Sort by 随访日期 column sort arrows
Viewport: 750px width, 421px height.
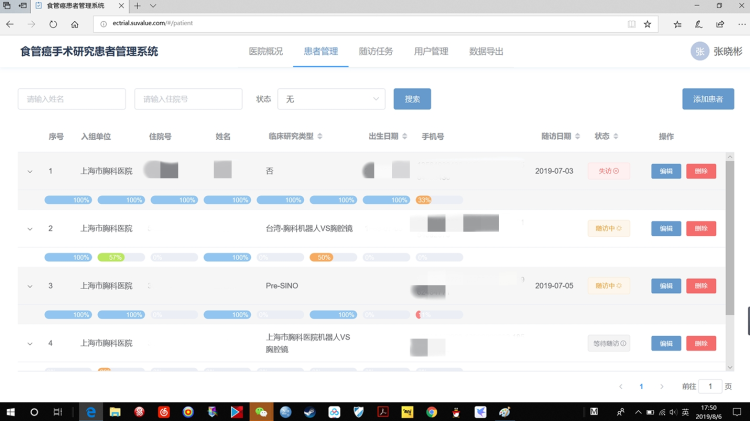pos(576,137)
